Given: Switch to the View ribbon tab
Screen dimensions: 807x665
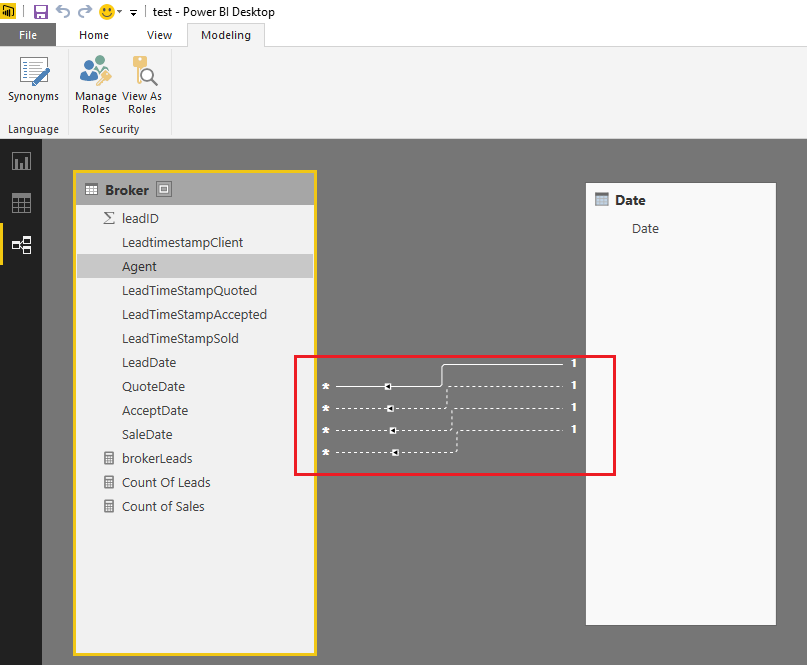Looking at the screenshot, I should point(159,35).
